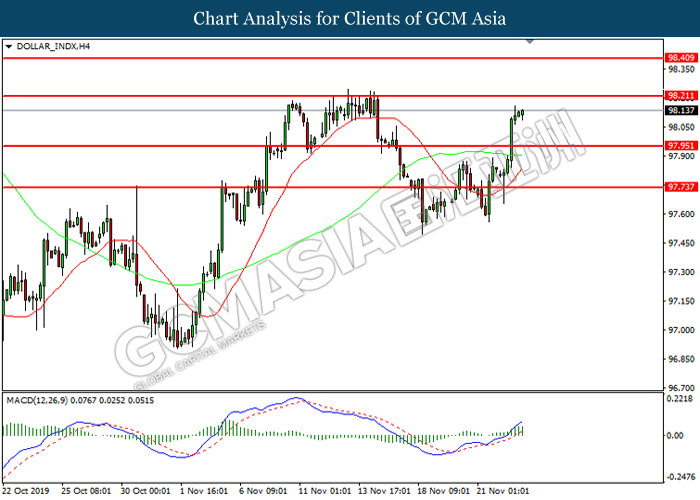Select the 97.951 level price label
This screenshot has width=700, height=500.
681,146
